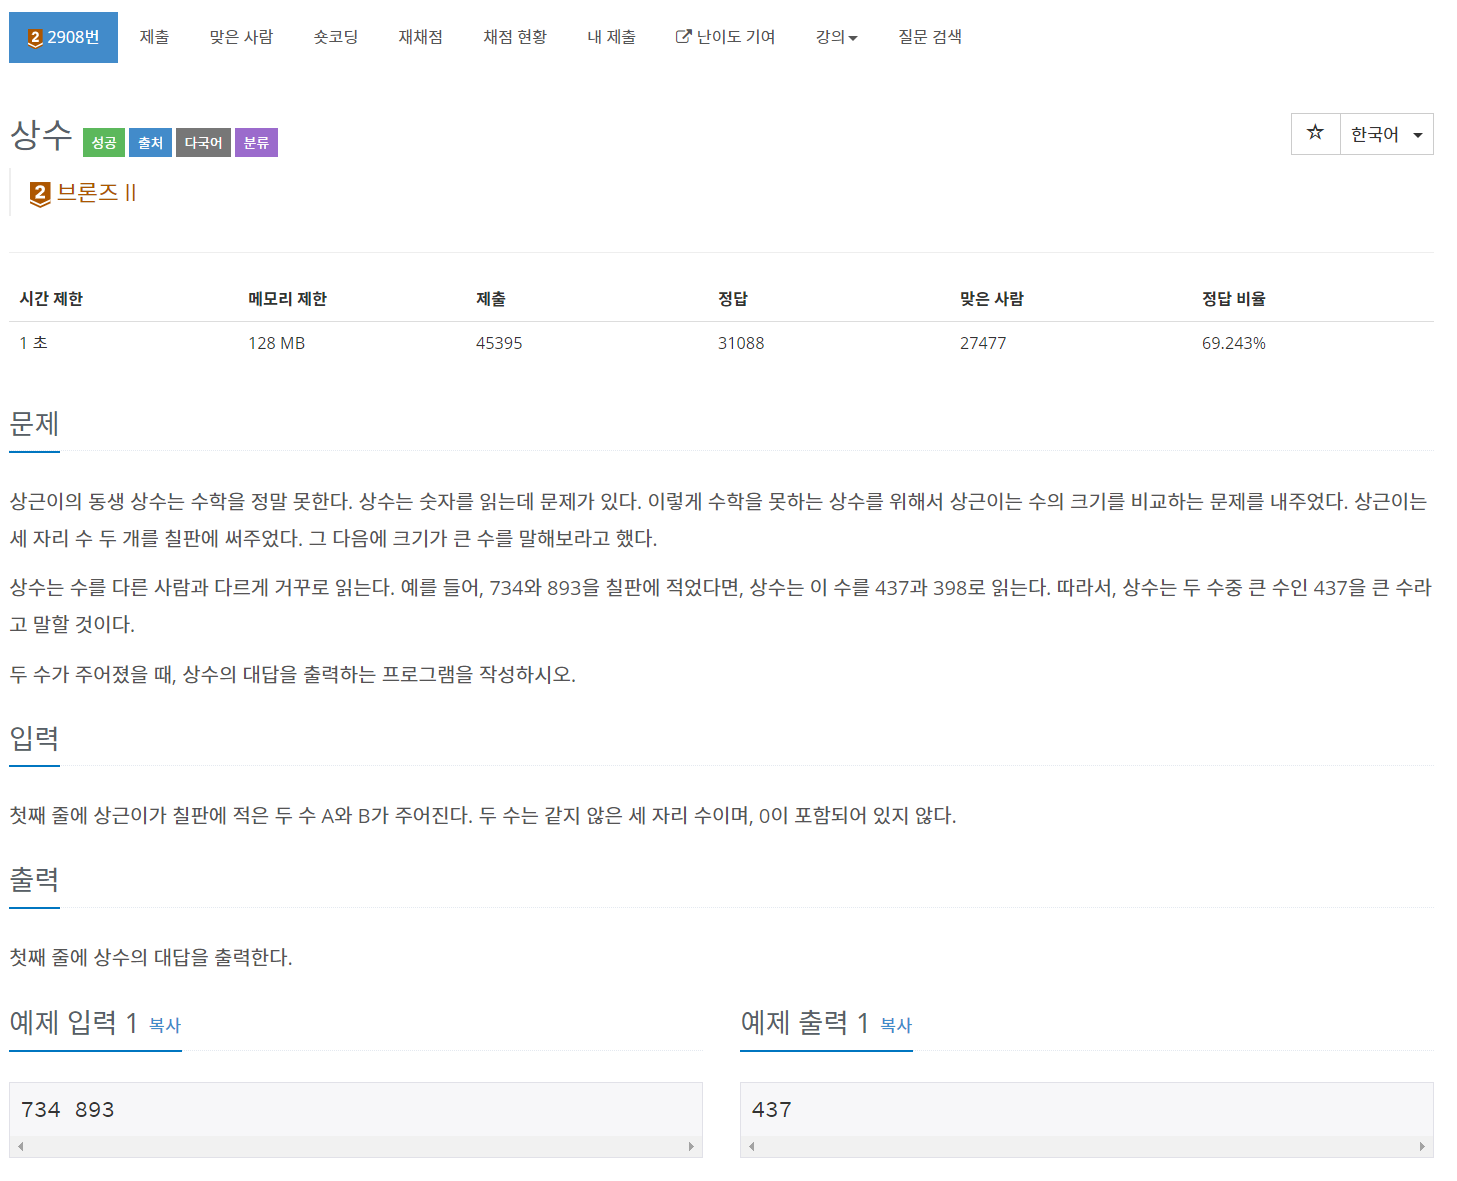Image resolution: width=1457 pixels, height=1181 pixels.
Task: Click right scroll arrow of sample output
Action: (1422, 1147)
